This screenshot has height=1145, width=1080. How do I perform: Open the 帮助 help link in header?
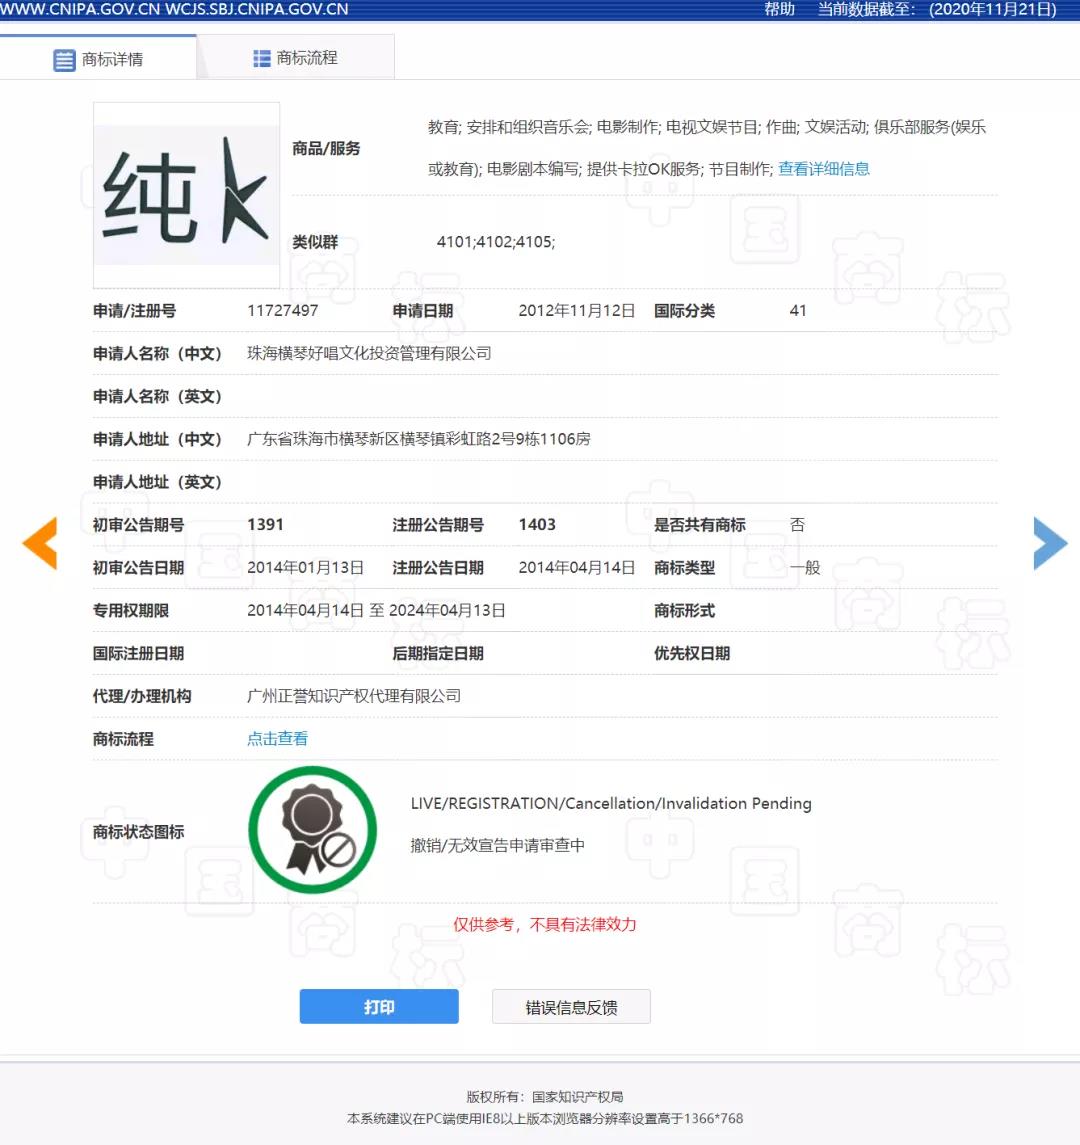point(779,10)
